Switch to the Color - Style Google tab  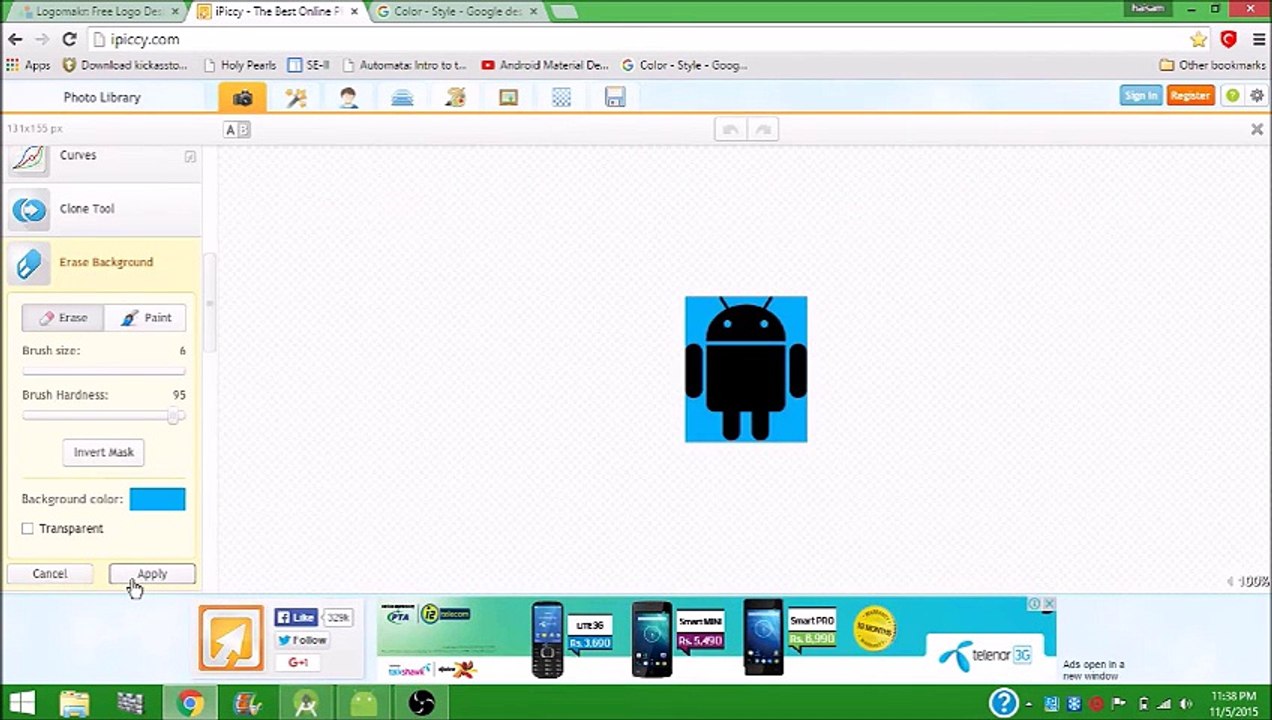(458, 12)
